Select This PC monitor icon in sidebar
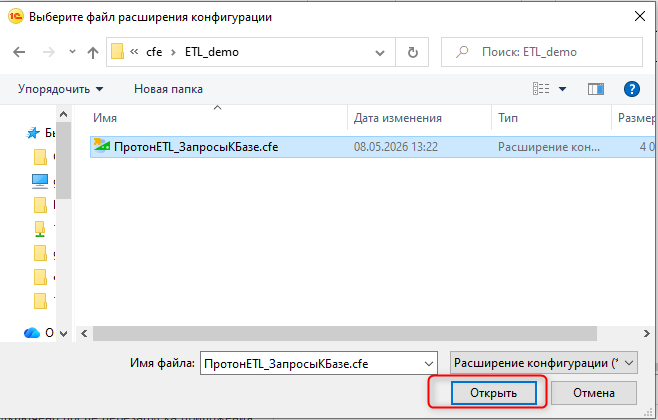 (x=40, y=181)
